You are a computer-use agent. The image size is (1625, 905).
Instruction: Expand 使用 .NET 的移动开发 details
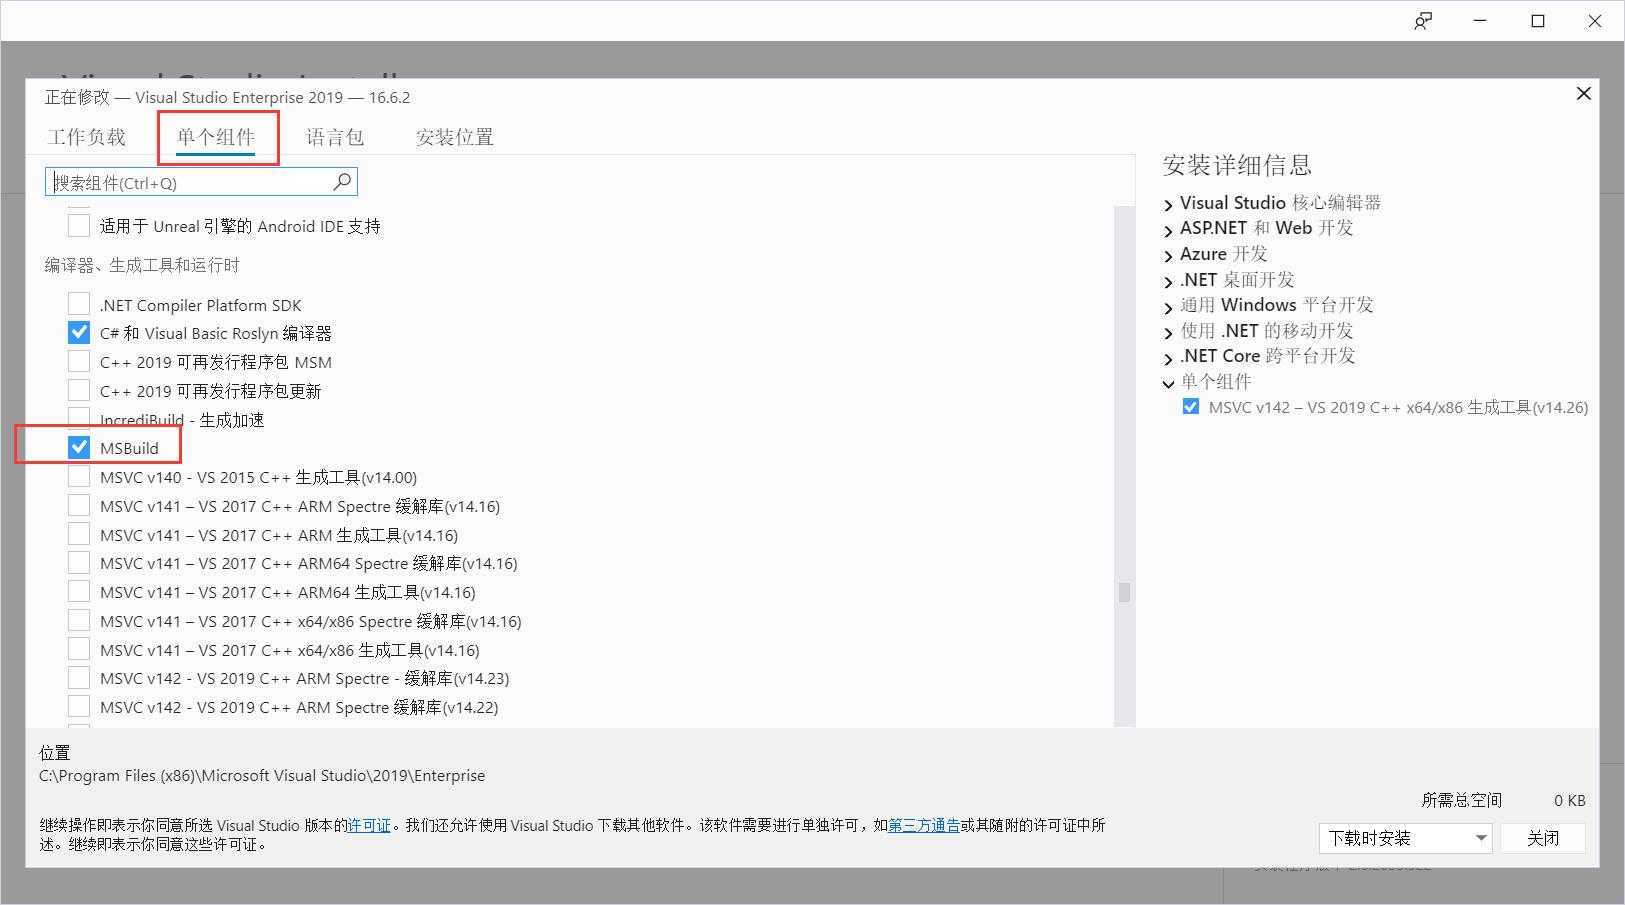[x=1168, y=332]
